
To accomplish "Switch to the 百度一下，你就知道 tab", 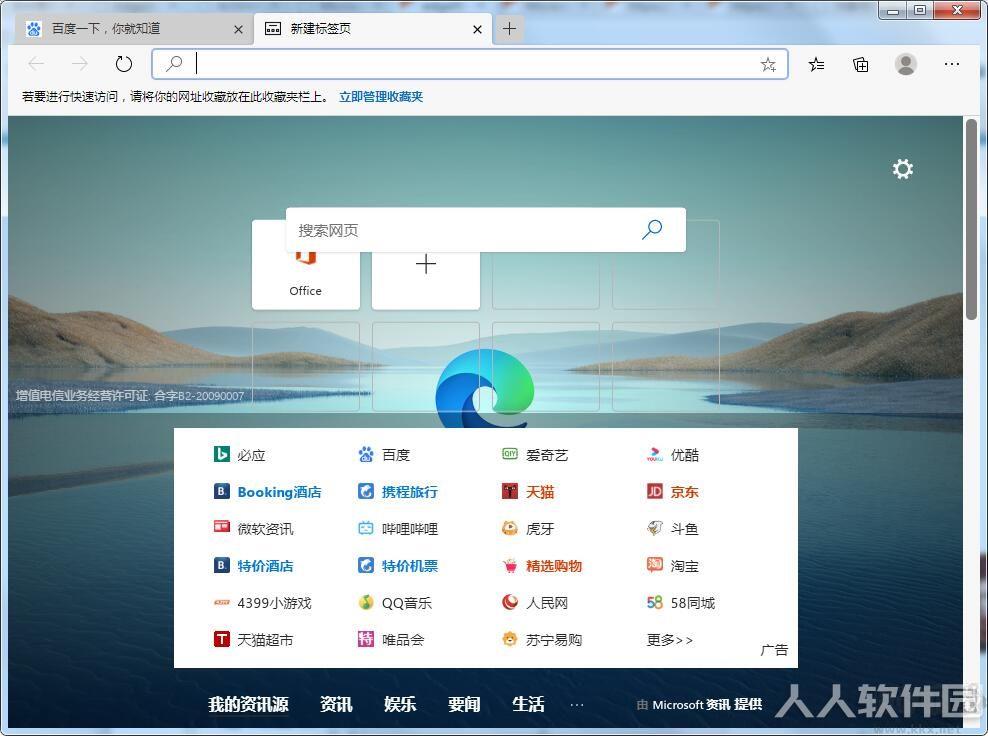I will (x=132, y=29).
